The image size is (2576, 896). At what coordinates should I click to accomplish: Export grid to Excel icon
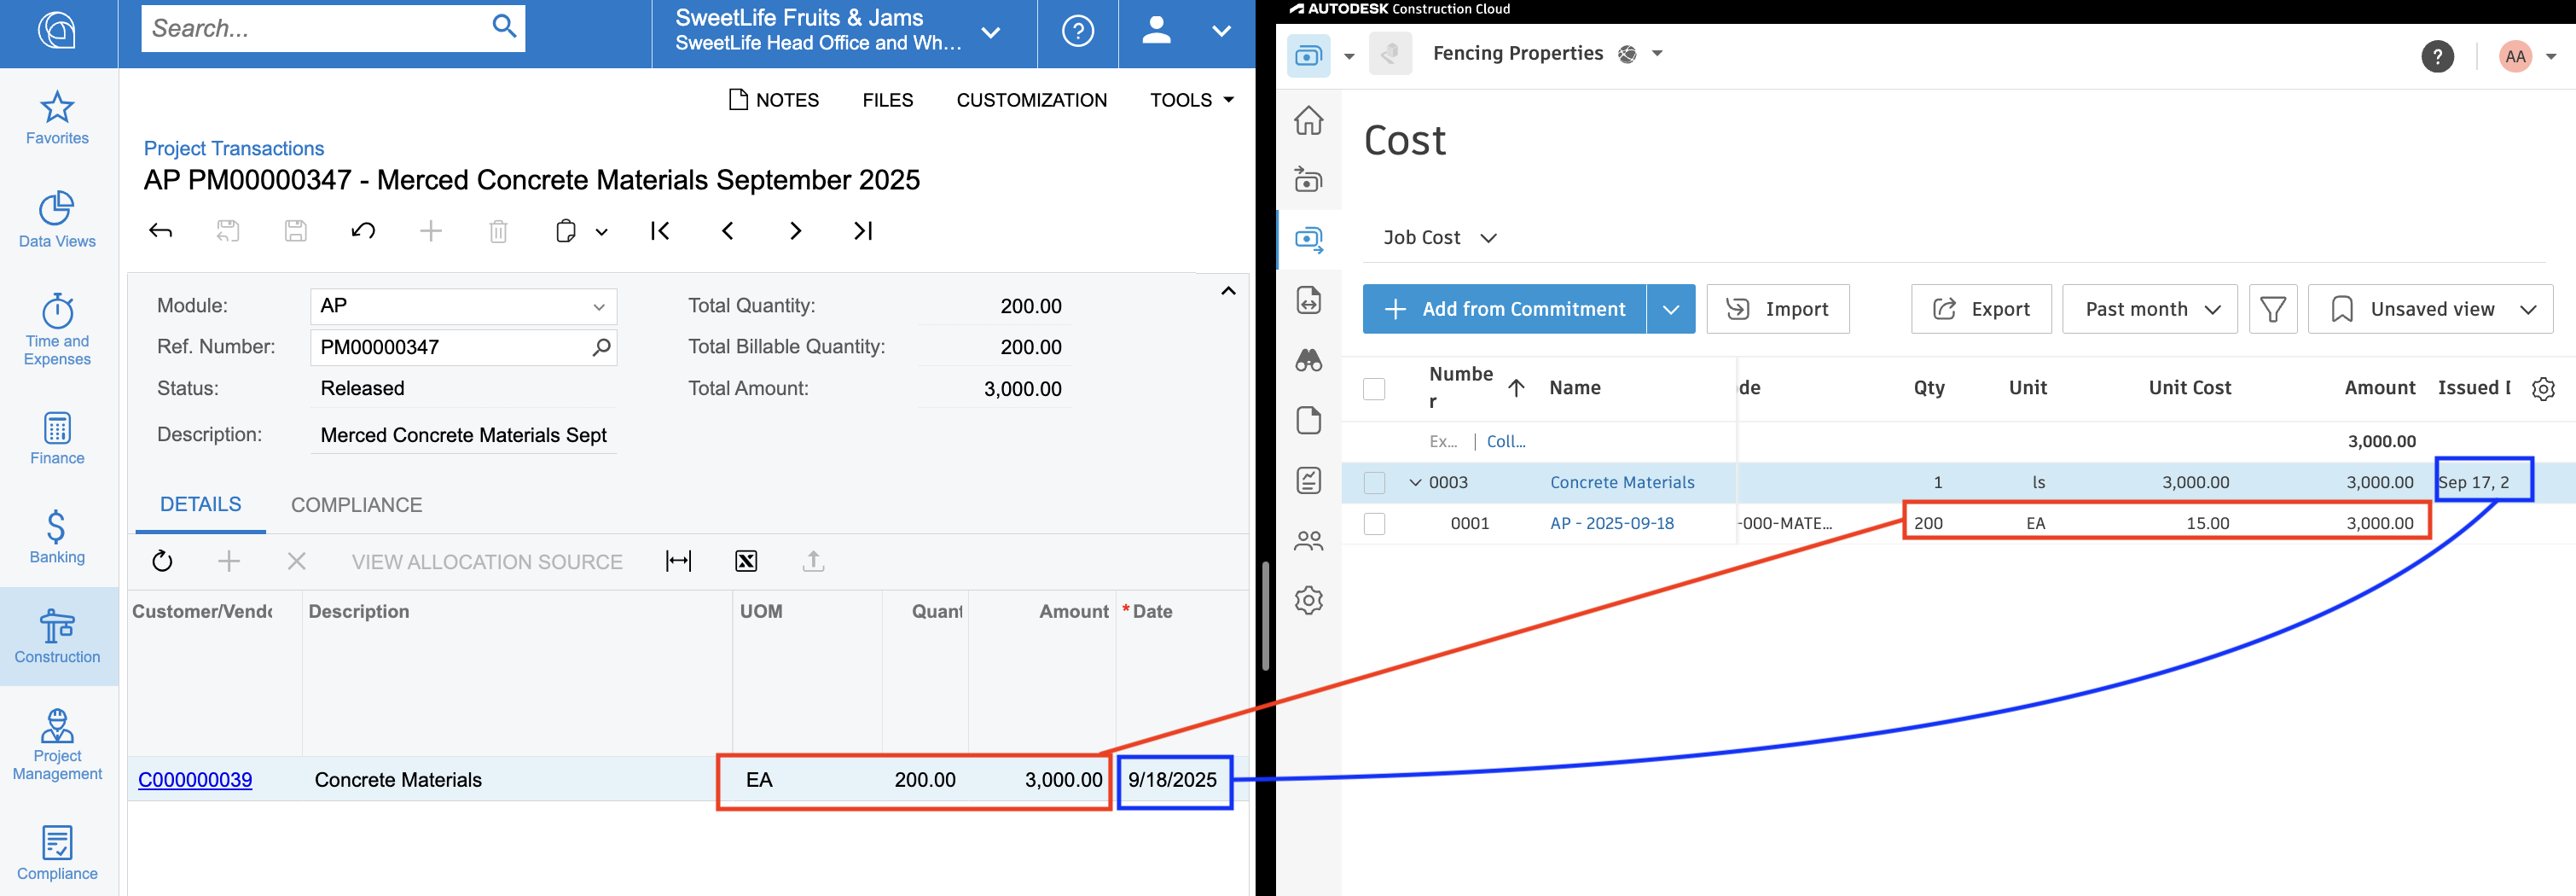pos(746,561)
